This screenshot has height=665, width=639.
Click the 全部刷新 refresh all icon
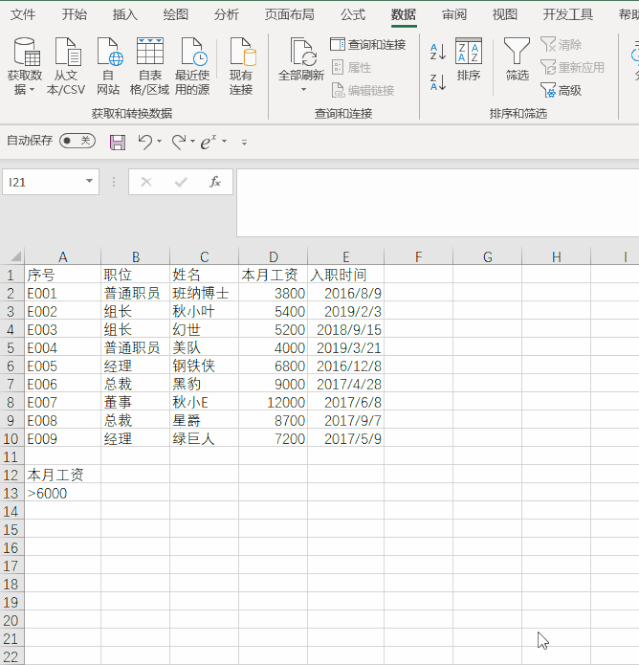click(x=301, y=53)
